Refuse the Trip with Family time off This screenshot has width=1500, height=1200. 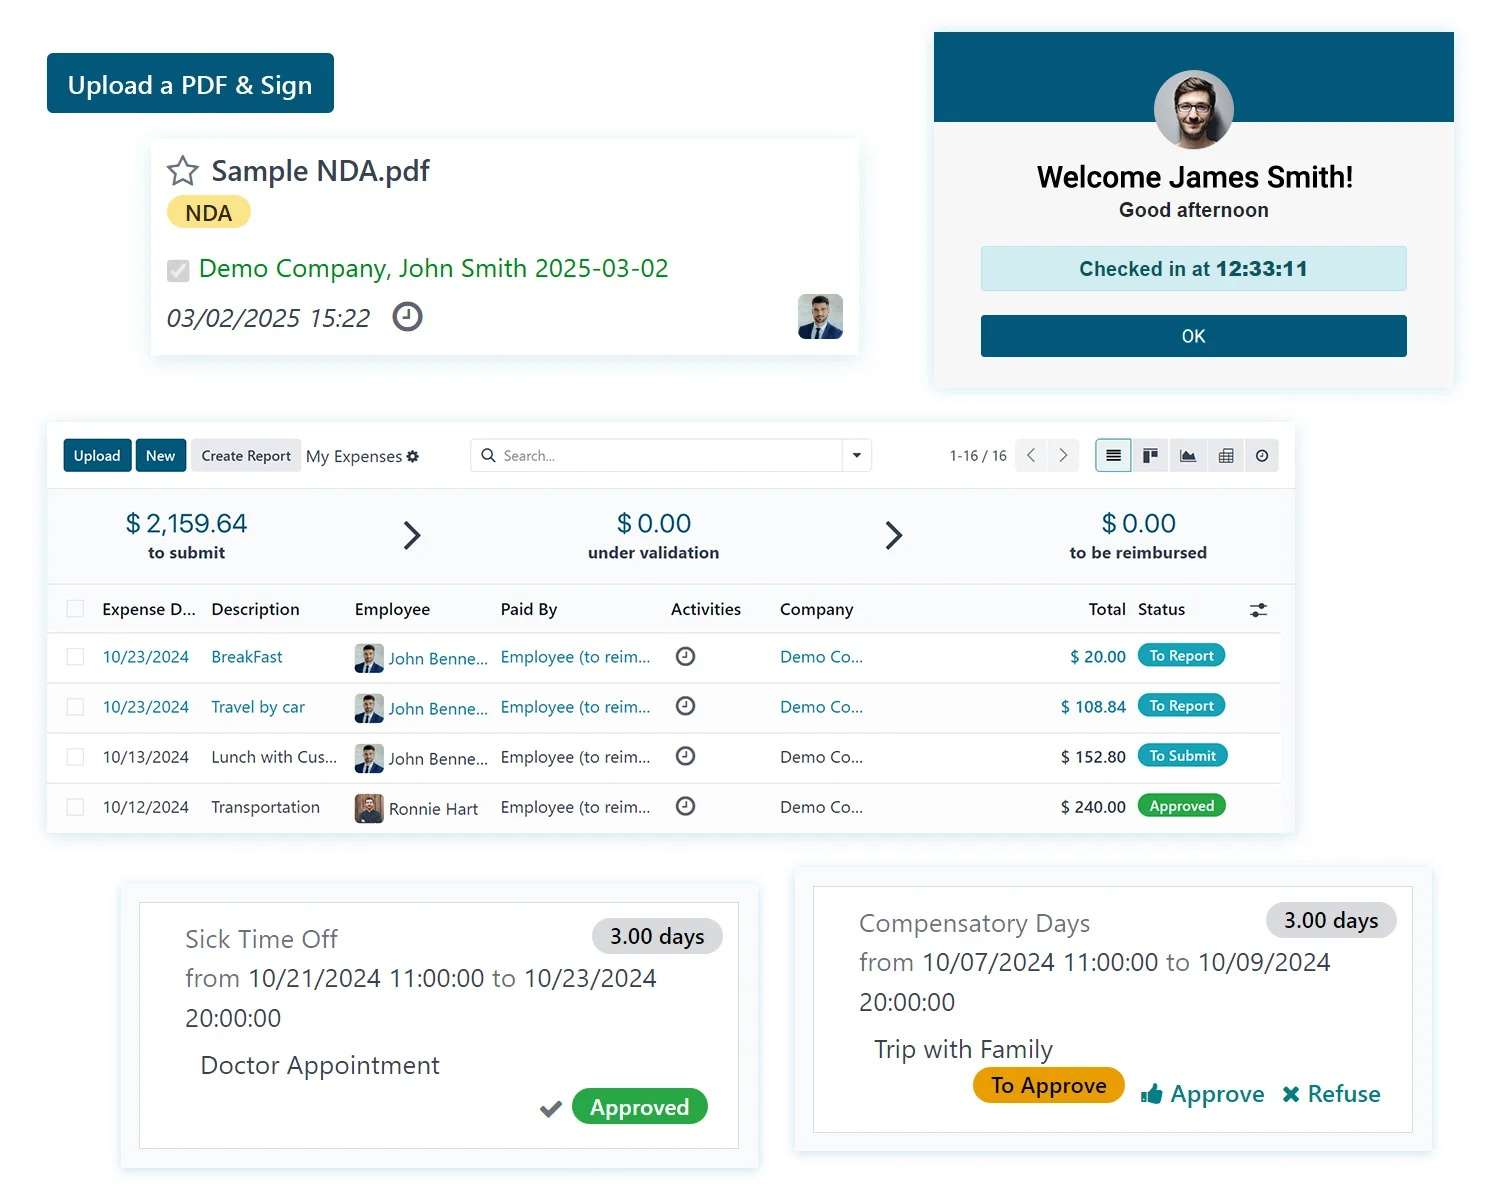coord(1331,1094)
